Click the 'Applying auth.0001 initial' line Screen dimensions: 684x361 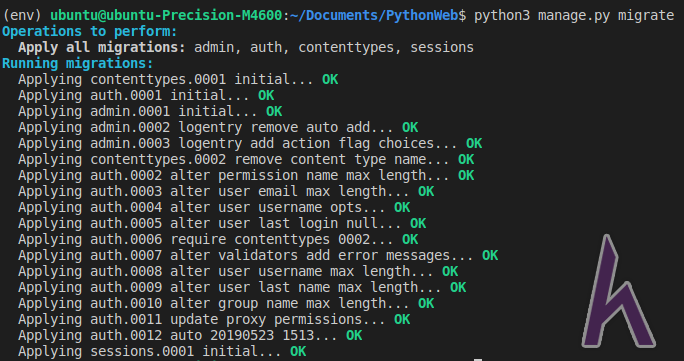pos(134,95)
